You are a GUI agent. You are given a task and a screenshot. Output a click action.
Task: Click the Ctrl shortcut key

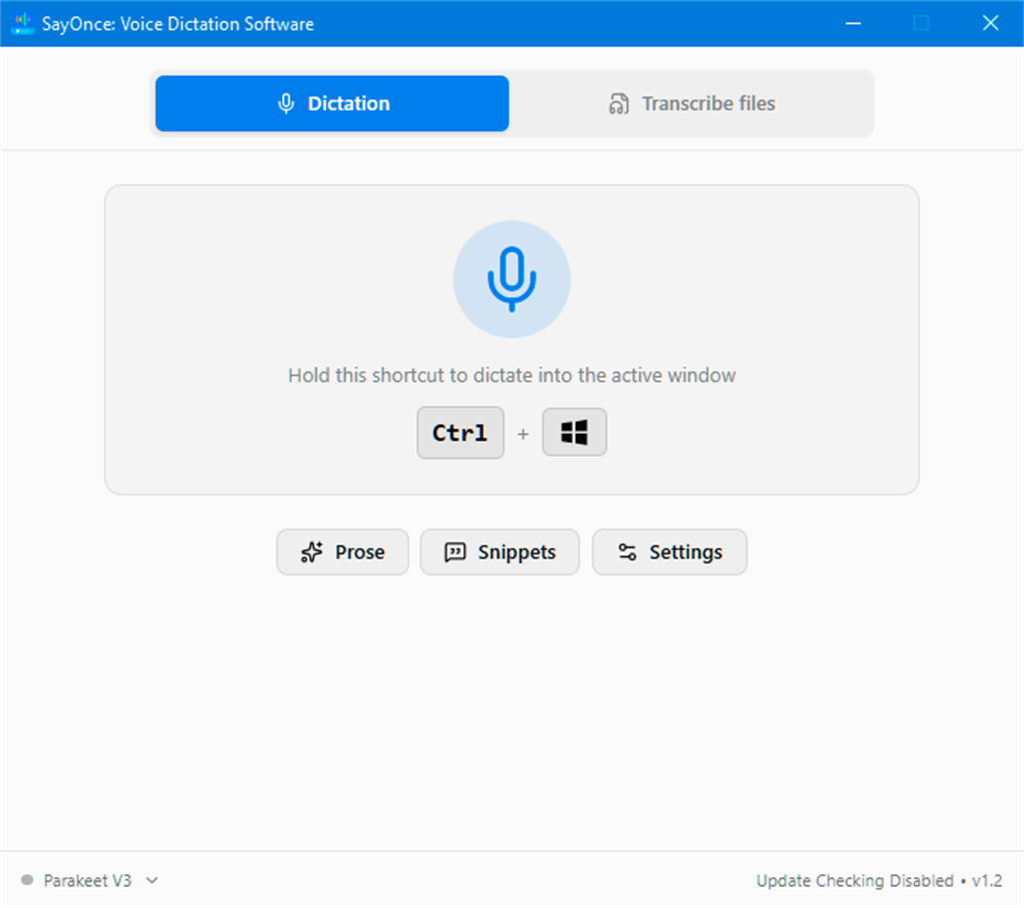coord(460,432)
